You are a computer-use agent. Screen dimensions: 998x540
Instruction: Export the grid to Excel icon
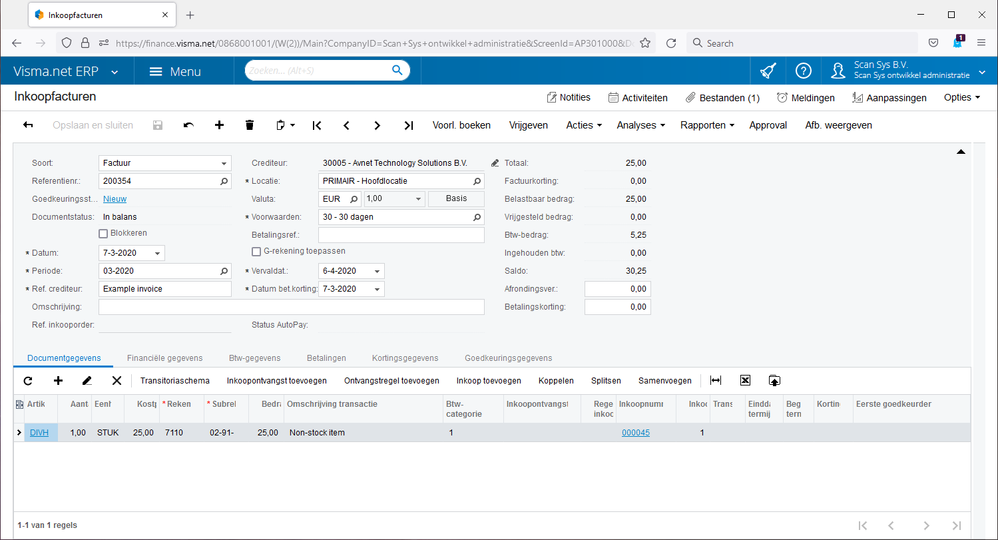[x=745, y=381]
